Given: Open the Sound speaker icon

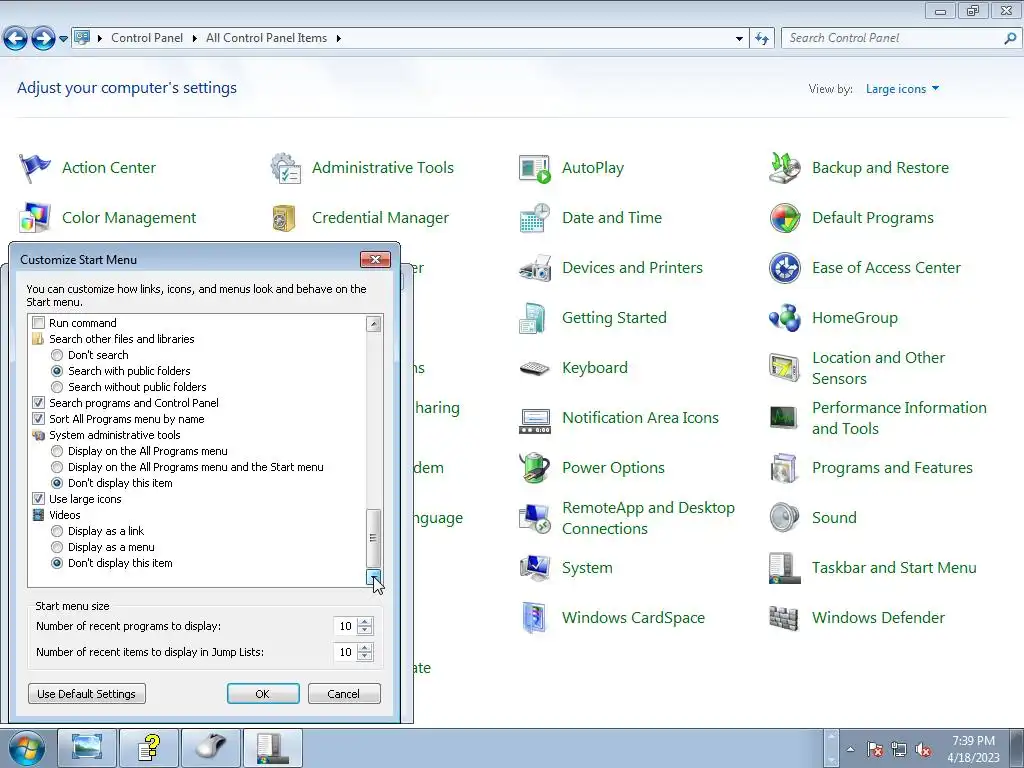Looking at the screenshot, I should coord(784,518).
